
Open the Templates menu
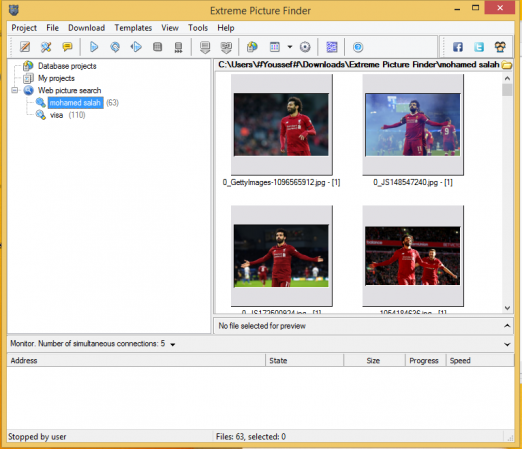click(x=133, y=28)
